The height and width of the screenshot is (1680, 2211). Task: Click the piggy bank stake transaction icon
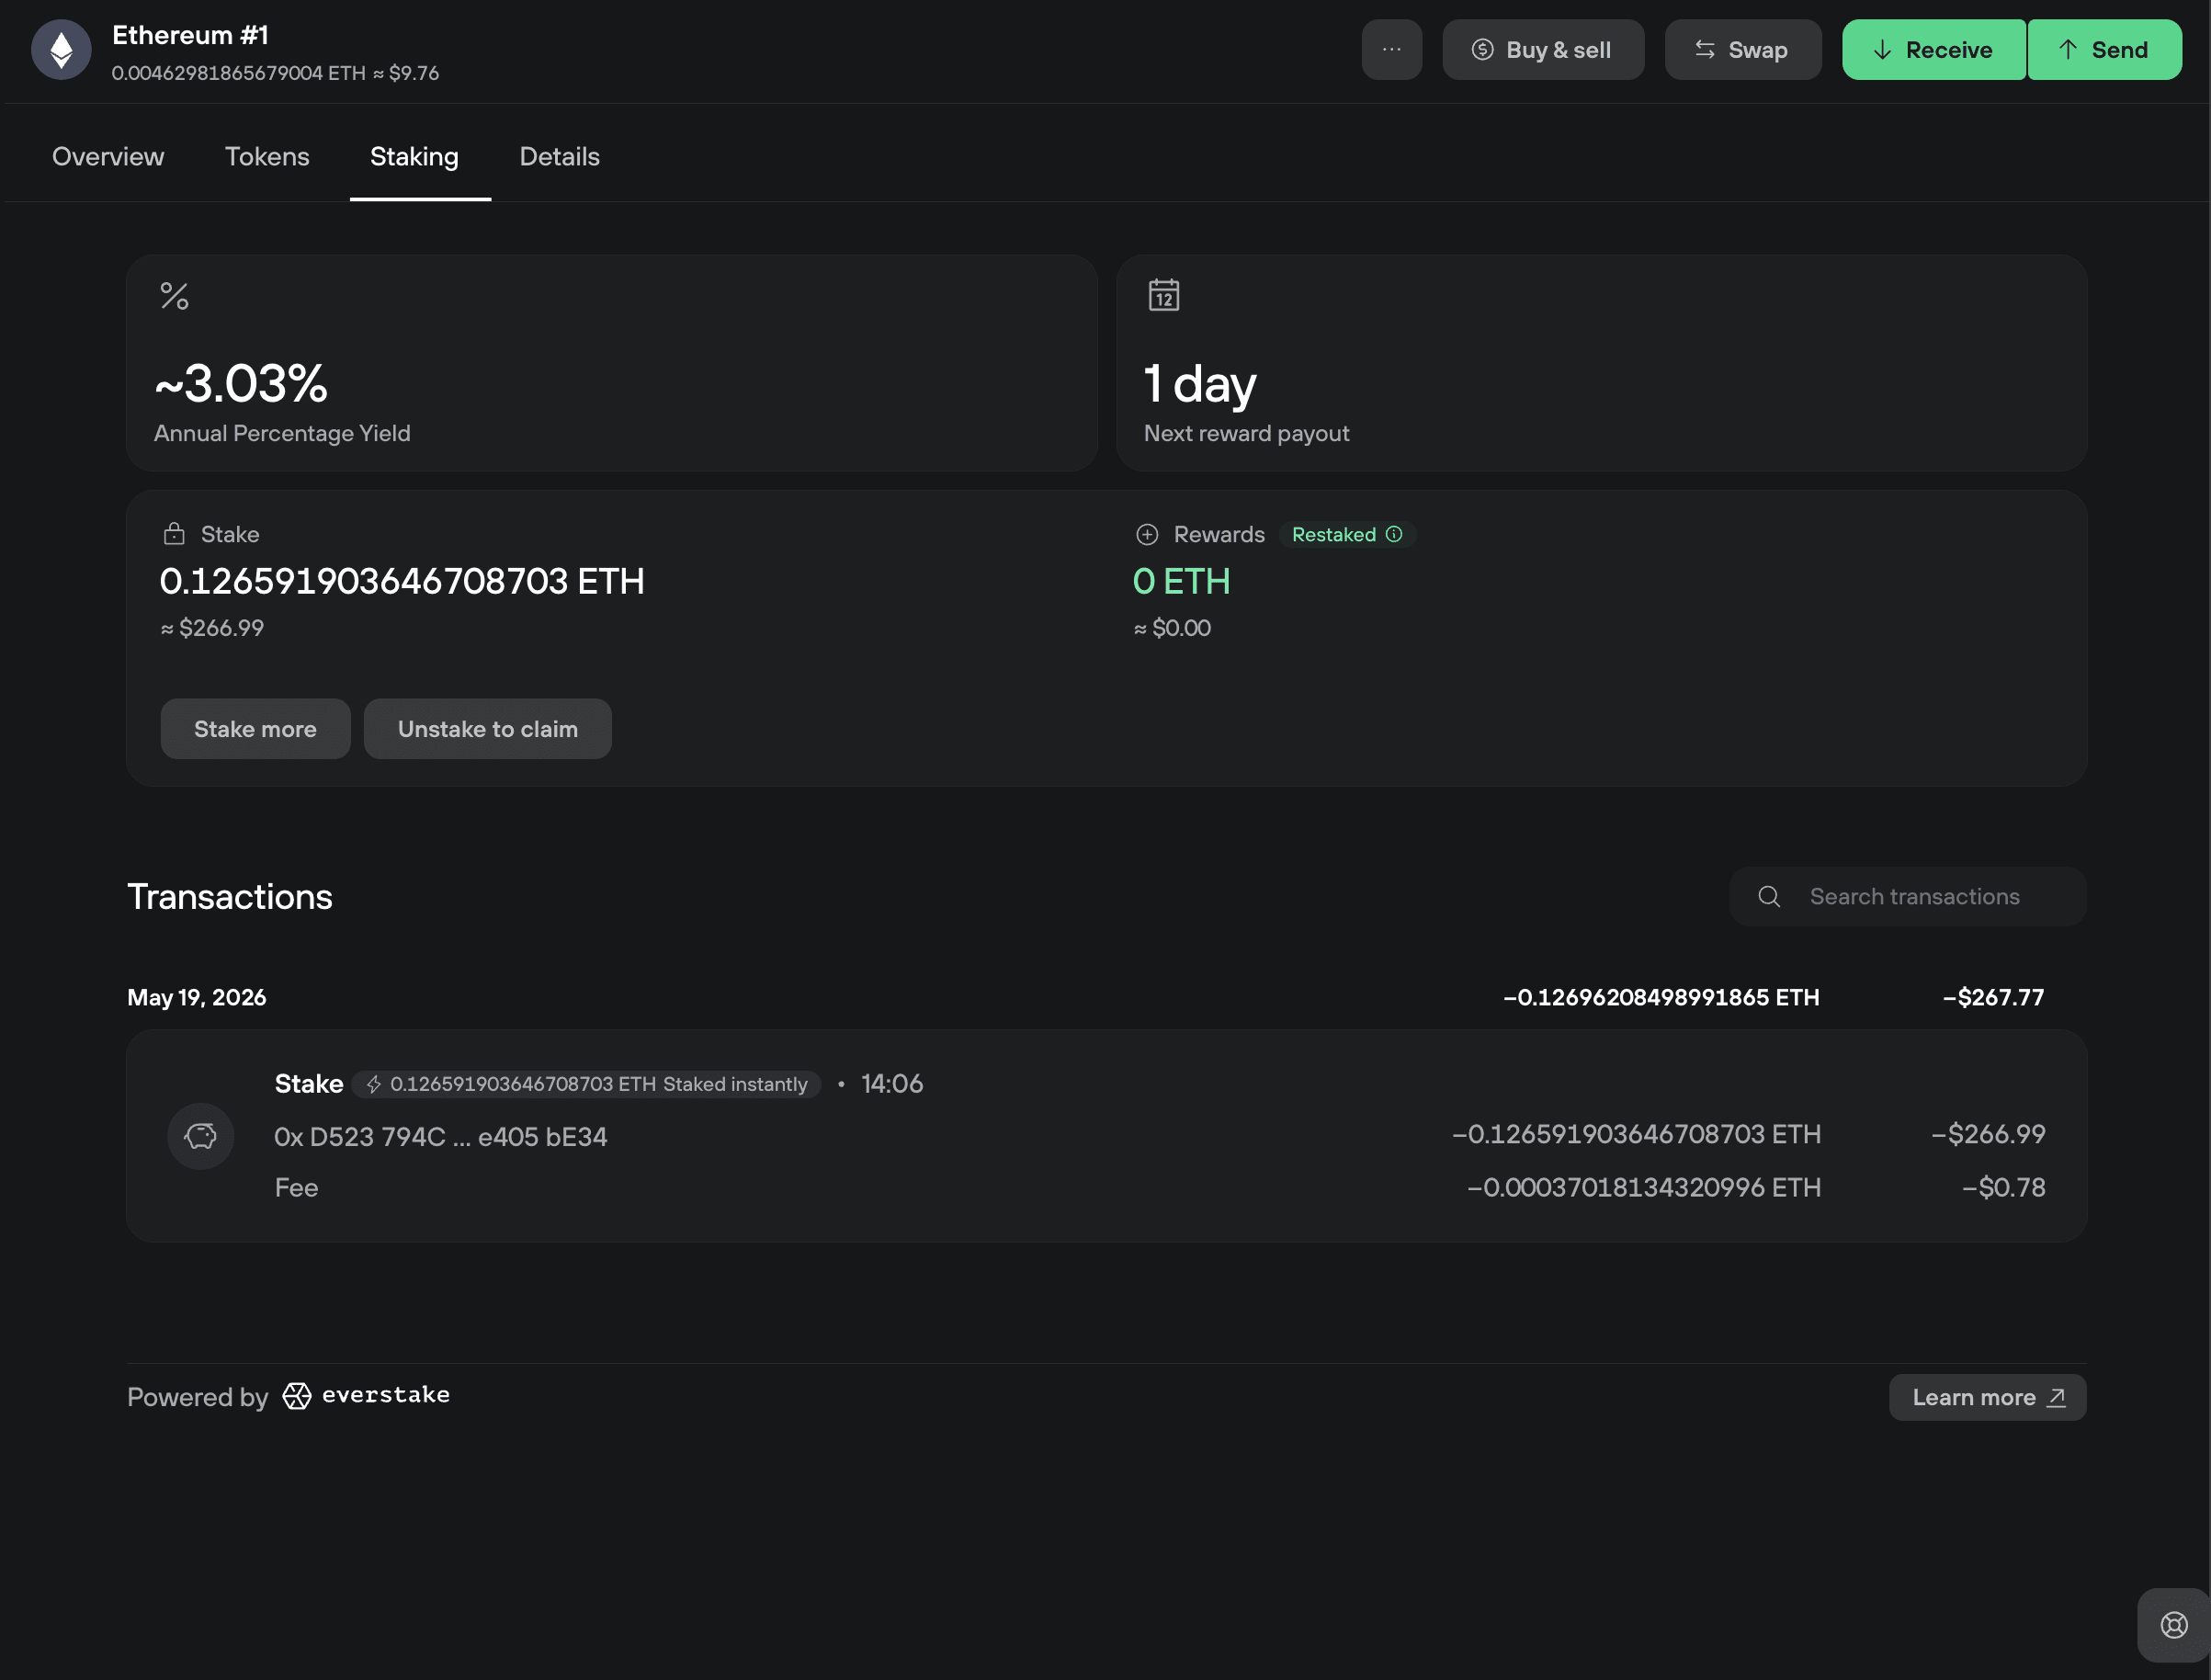tap(200, 1136)
